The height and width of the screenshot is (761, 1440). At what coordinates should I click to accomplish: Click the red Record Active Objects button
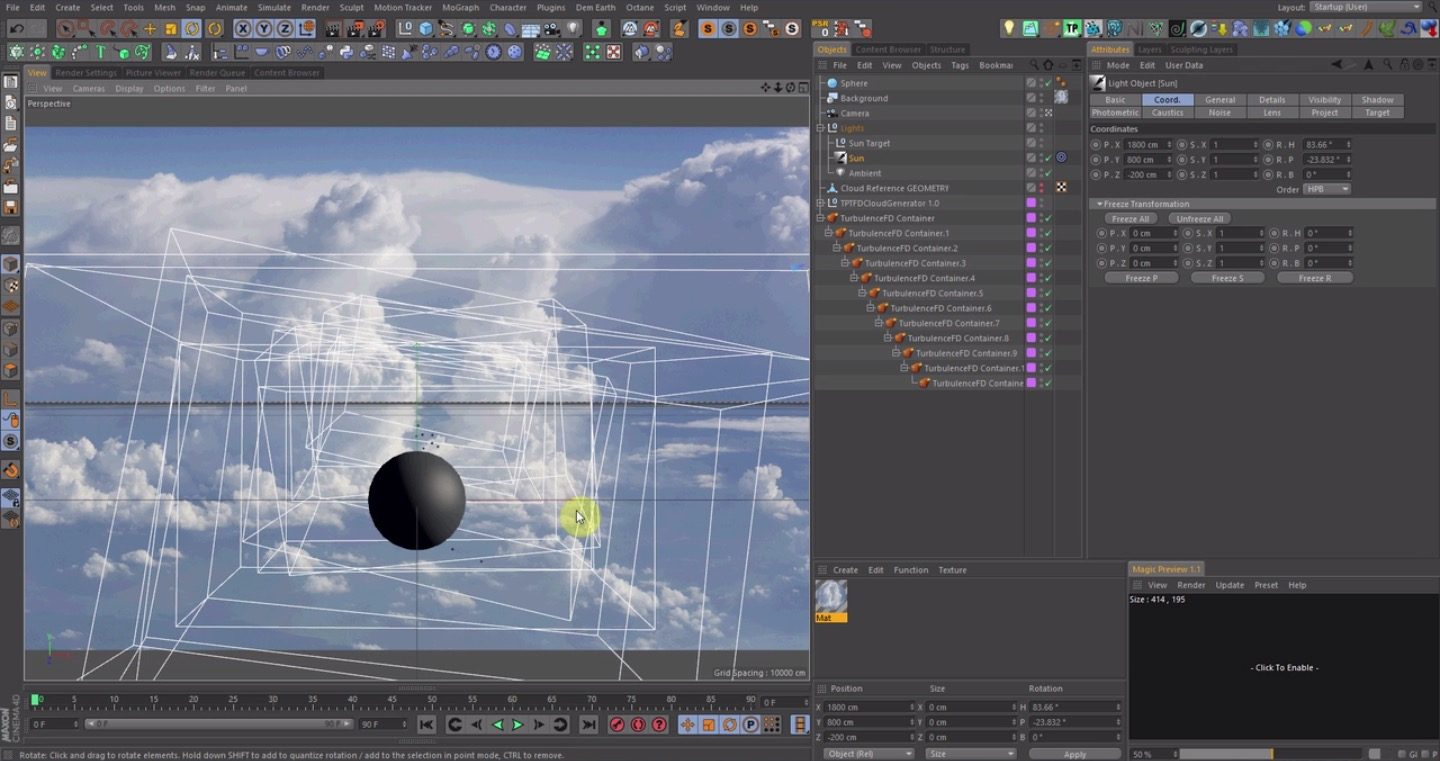tap(617, 725)
